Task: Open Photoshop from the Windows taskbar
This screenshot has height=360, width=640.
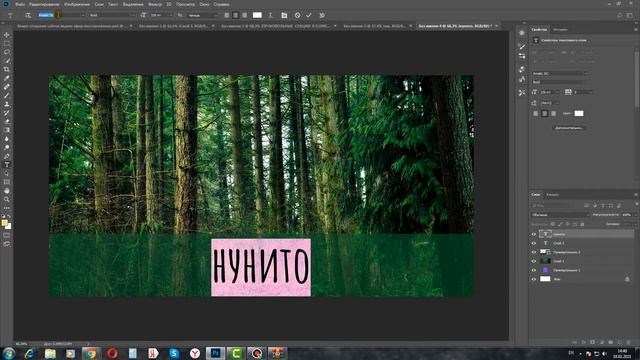Action: [x=215, y=353]
